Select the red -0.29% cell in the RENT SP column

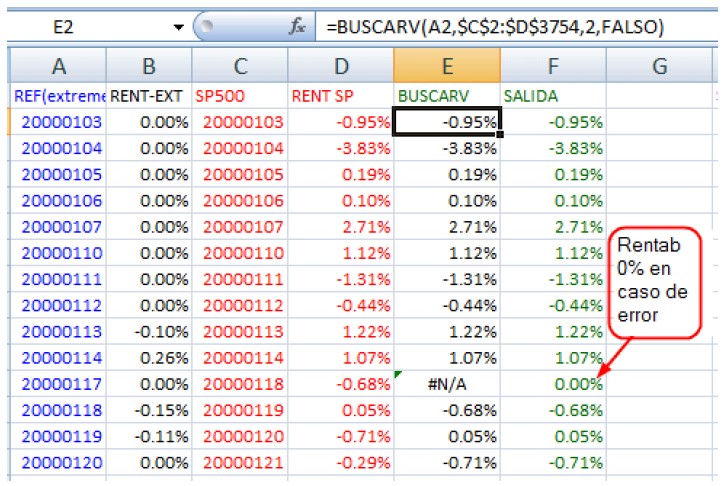[x=341, y=462]
